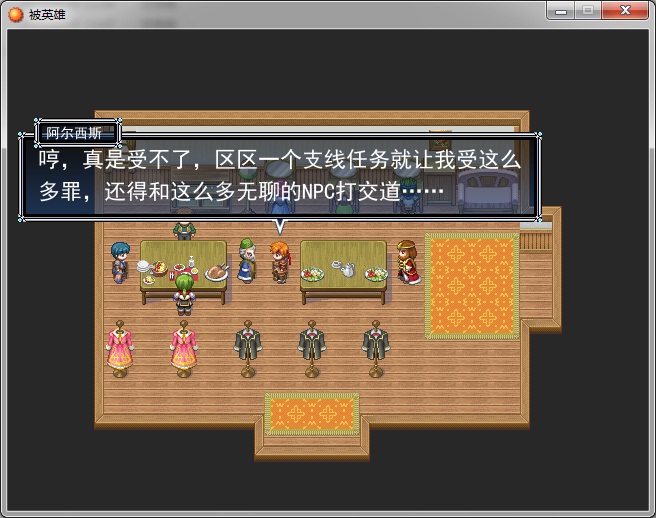Click the roast chicken on the left table
The image size is (656, 518).
pyautogui.click(x=217, y=272)
